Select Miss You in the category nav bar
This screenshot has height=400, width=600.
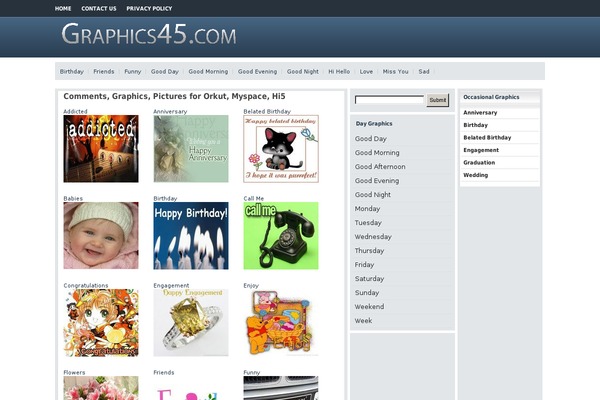[x=396, y=72]
